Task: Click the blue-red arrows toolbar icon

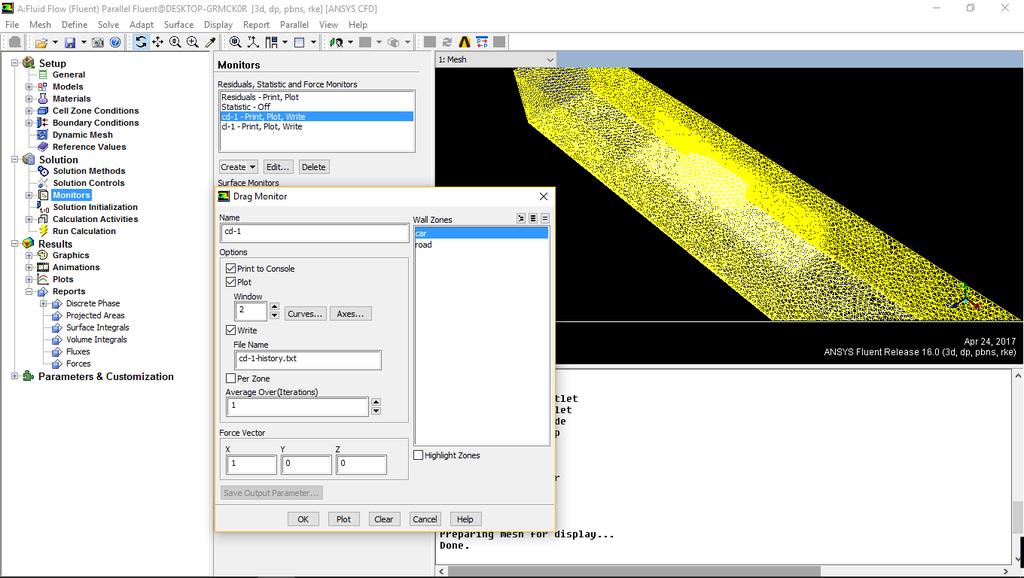Action: coord(482,42)
